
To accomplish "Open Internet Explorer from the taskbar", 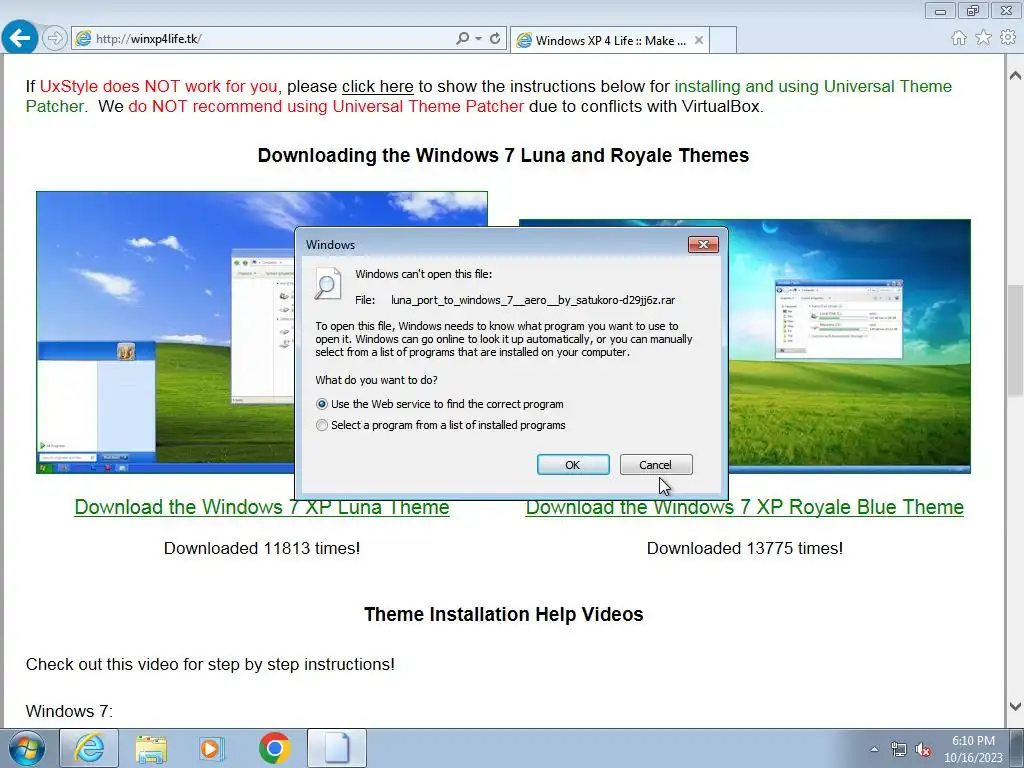I will pos(89,748).
